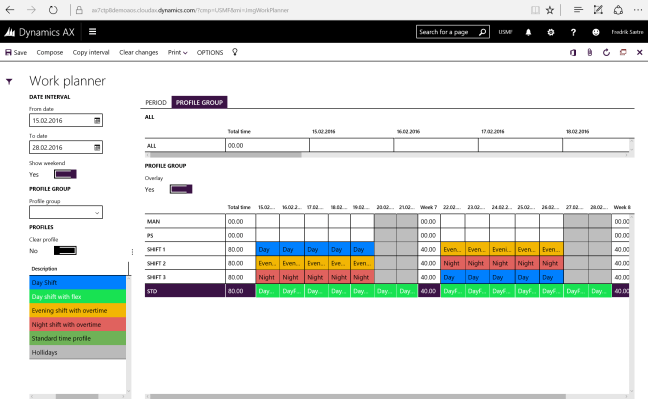Click the browser forward arrow
This screenshot has height=399, width=648.
pyautogui.click(x=31, y=10)
